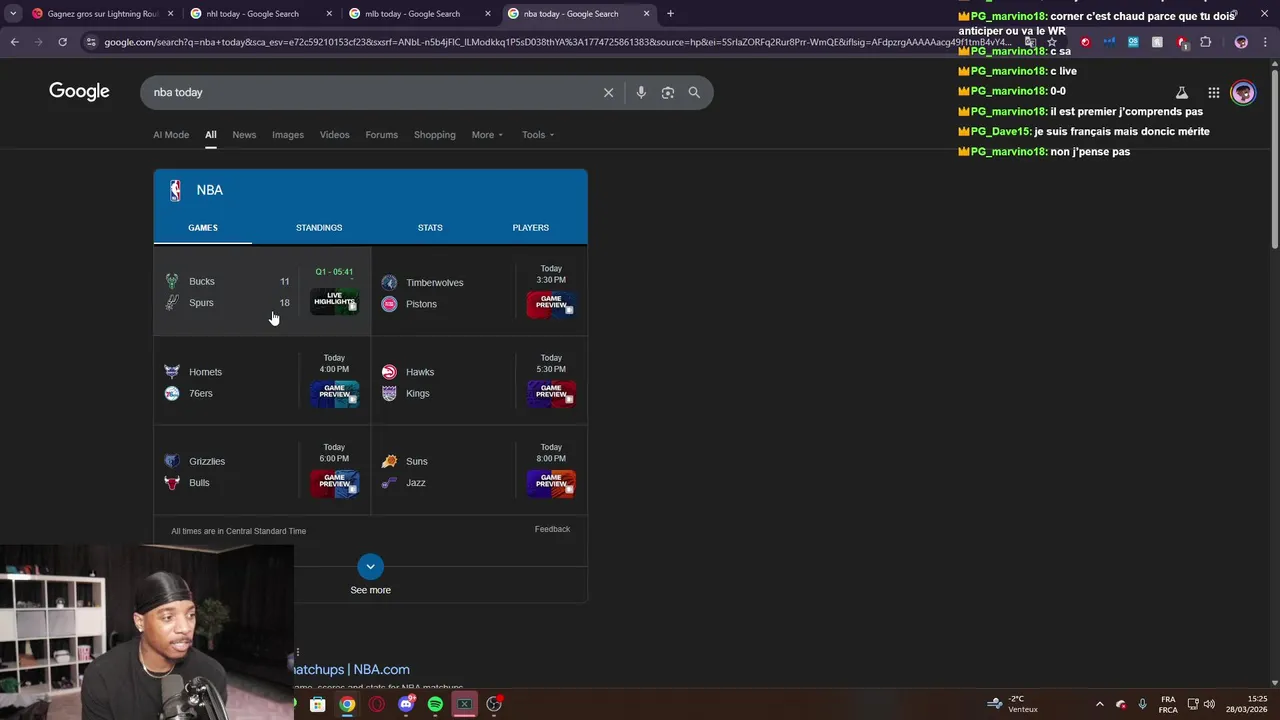Image resolution: width=1280 pixels, height=720 pixels.
Task: Open a new browser tab
Action: (x=670, y=14)
